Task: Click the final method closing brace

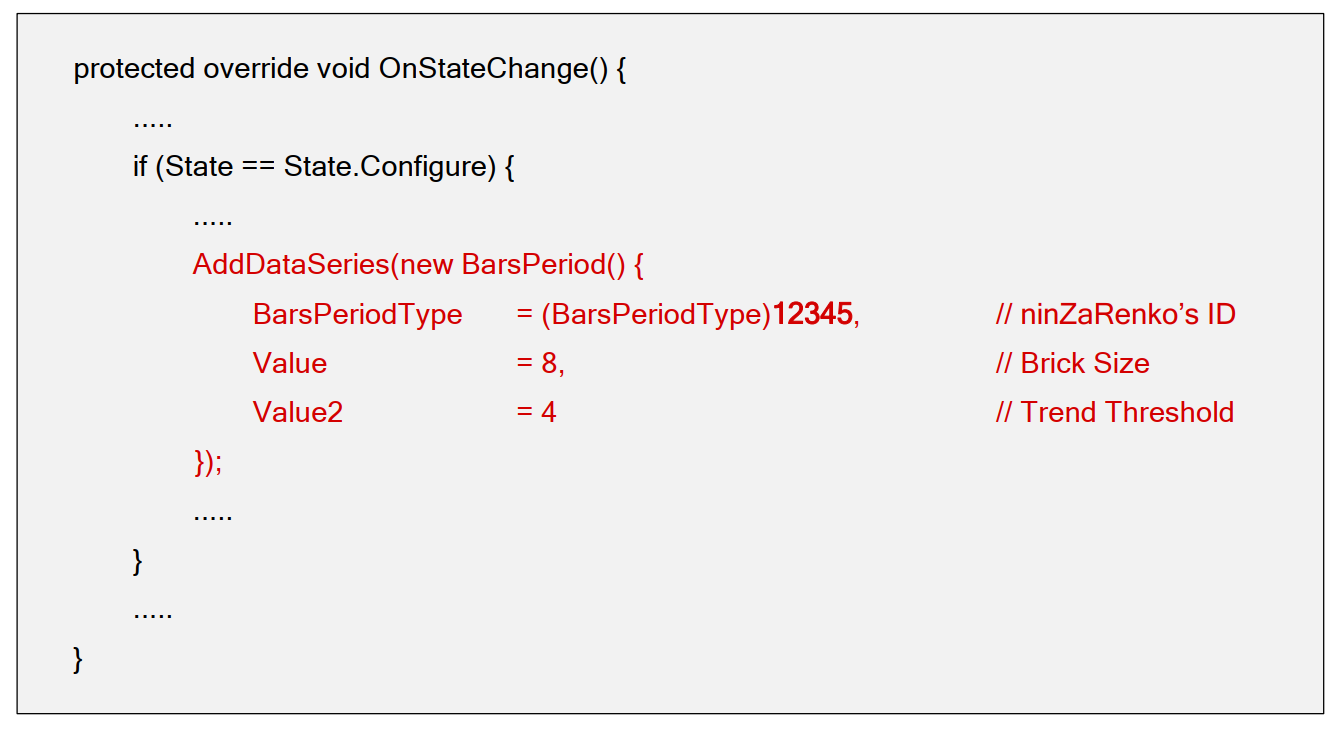Action: [78, 659]
